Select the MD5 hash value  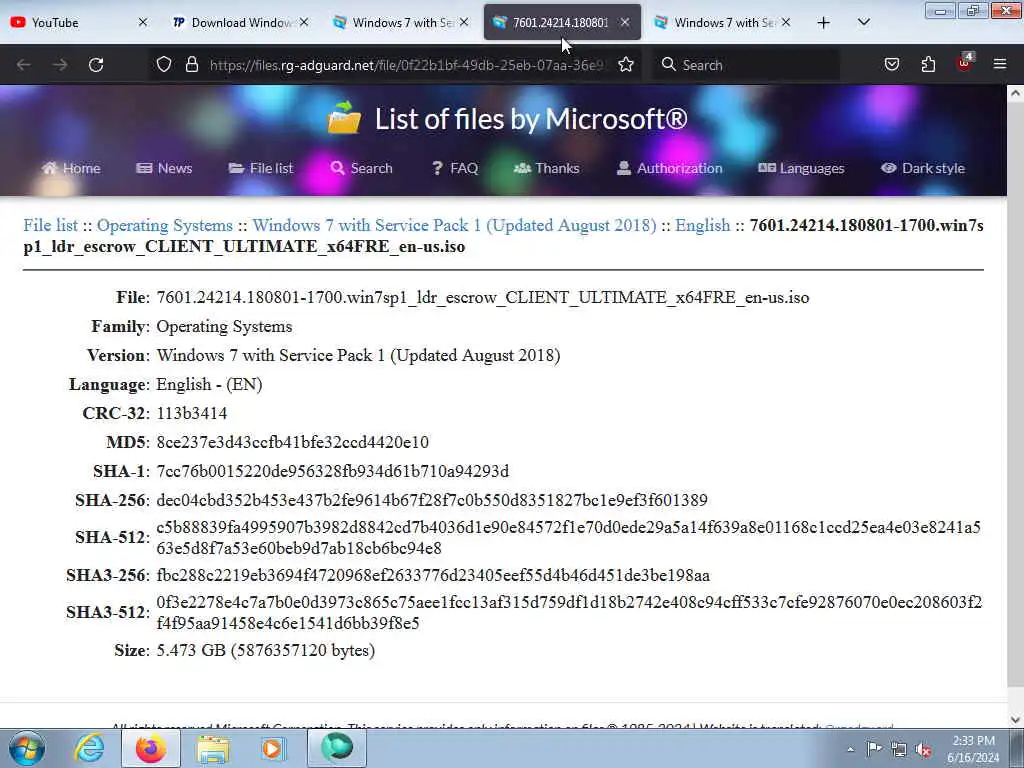293,442
